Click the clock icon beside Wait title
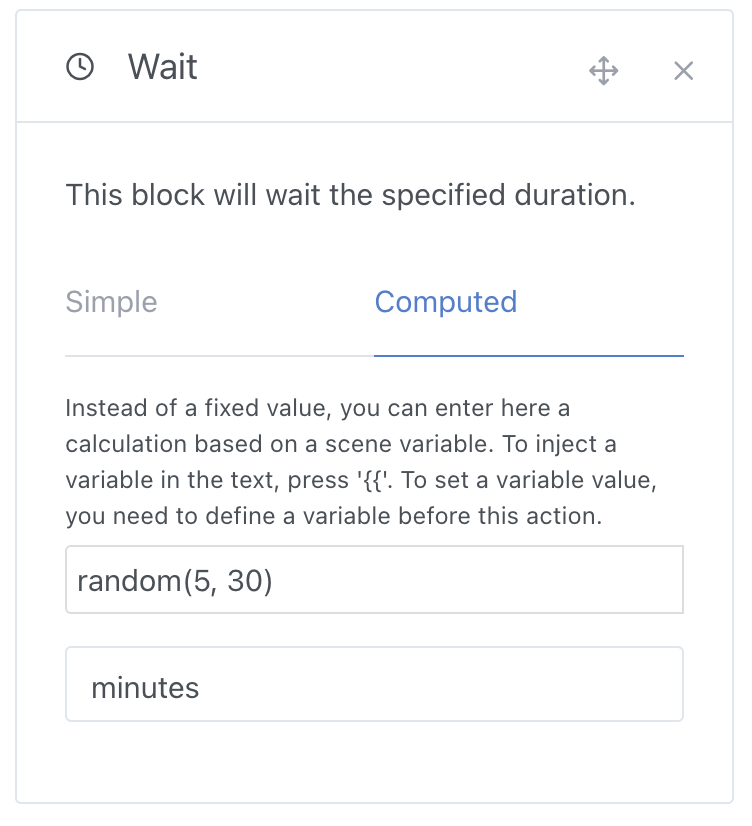This screenshot has height=826, width=752. pos(81,68)
